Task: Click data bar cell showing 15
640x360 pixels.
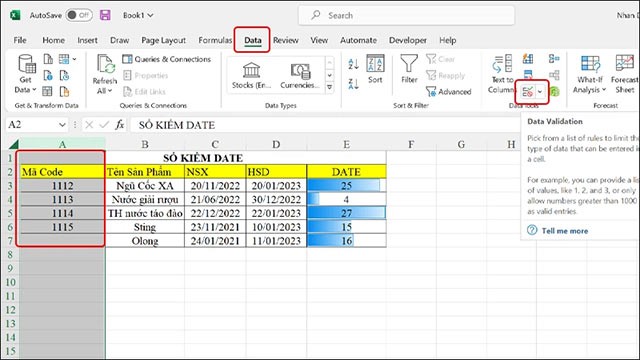Action: coord(346,227)
